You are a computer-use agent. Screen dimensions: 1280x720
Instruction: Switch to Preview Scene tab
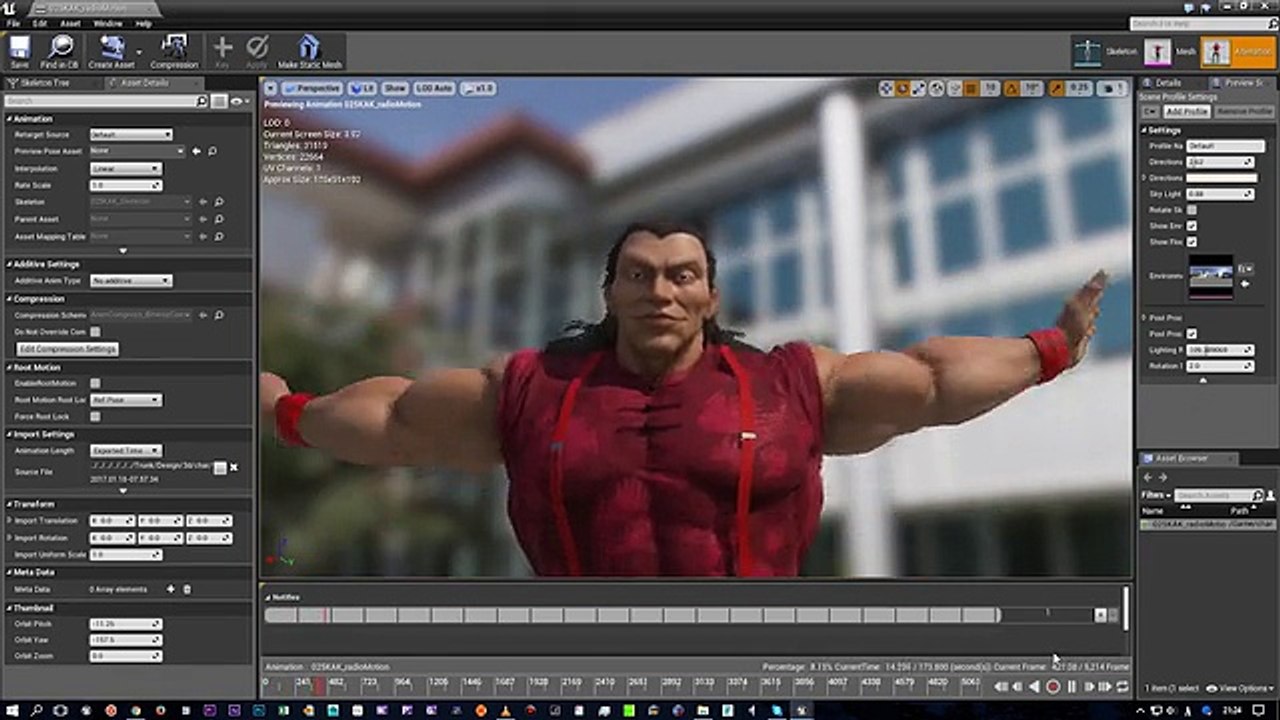1243,83
